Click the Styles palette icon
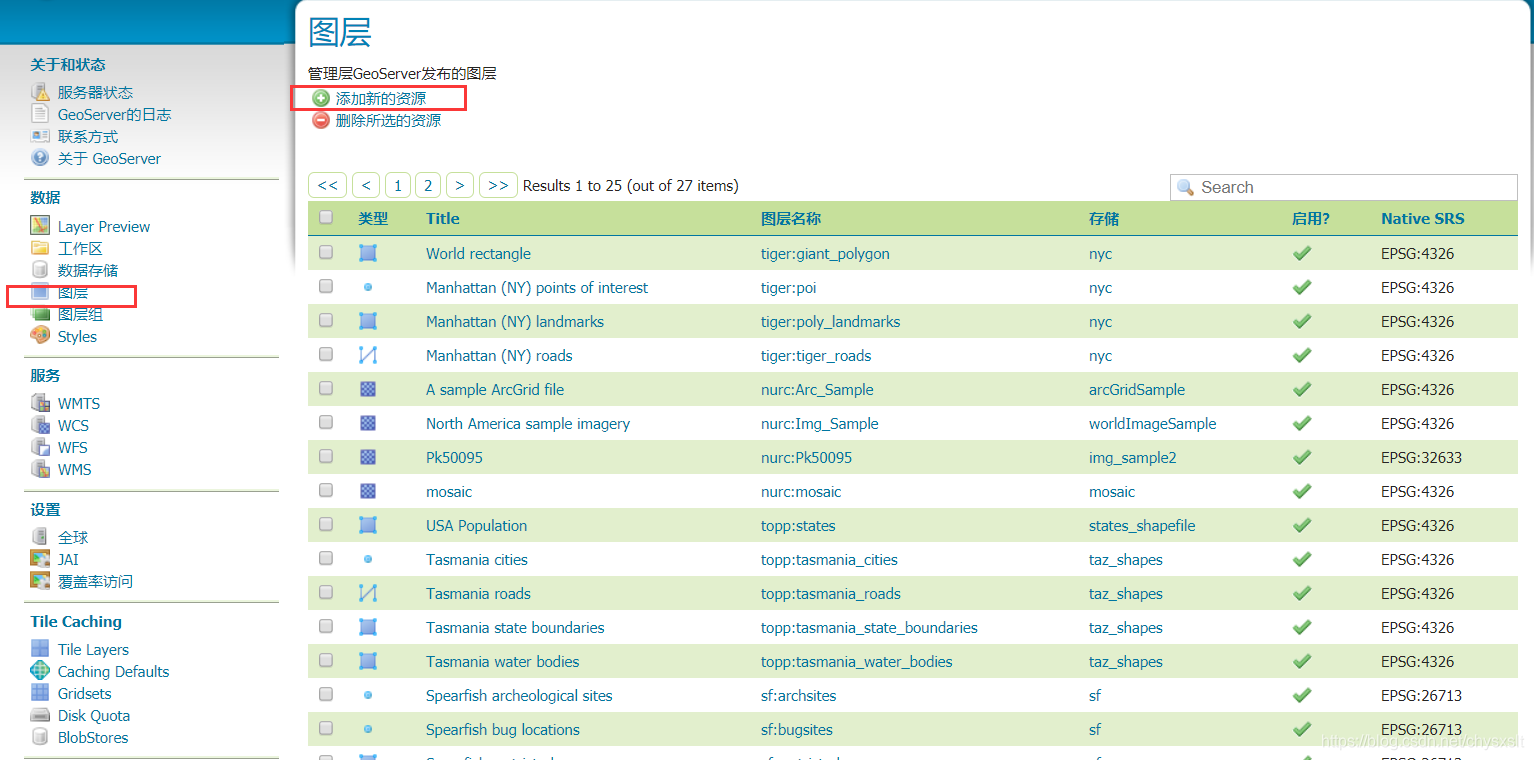Image resolution: width=1534 pixels, height=760 pixels. click(x=40, y=336)
